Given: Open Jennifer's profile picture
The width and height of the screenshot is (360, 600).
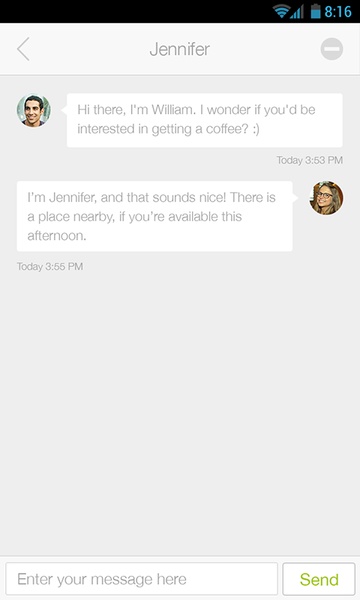Looking at the screenshot, I should (326, 198).
